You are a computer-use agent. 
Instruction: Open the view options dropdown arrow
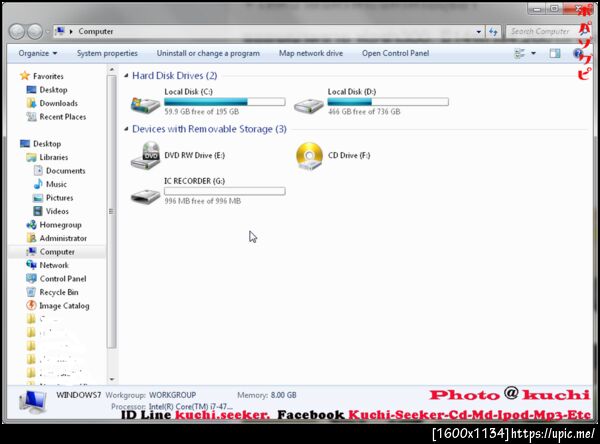(533, 53)
